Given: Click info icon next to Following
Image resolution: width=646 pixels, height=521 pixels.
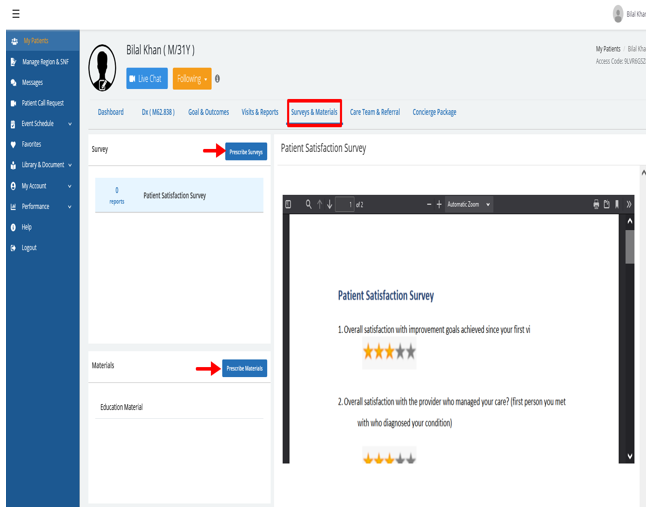Looking at the screenshot, I should click(x=217, y=79).
